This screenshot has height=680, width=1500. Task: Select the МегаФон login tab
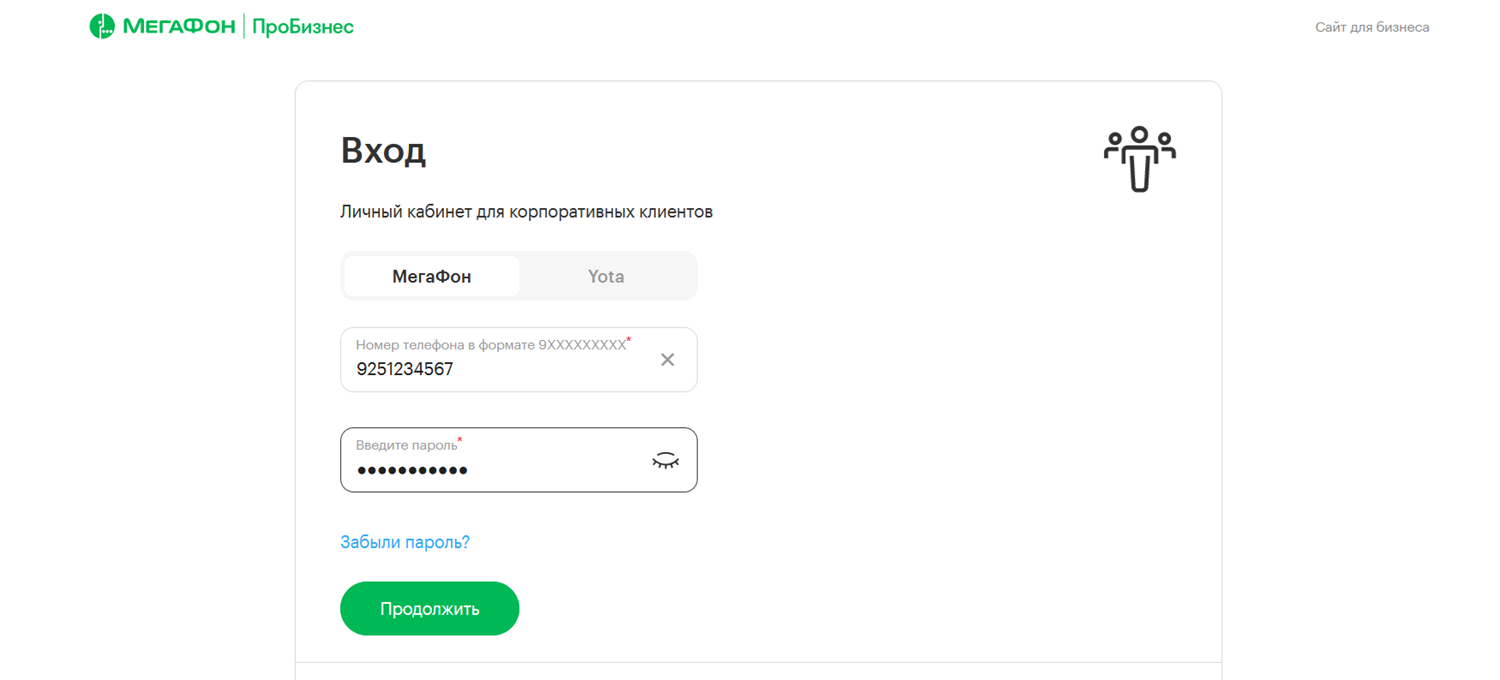(x=432, y=276)
